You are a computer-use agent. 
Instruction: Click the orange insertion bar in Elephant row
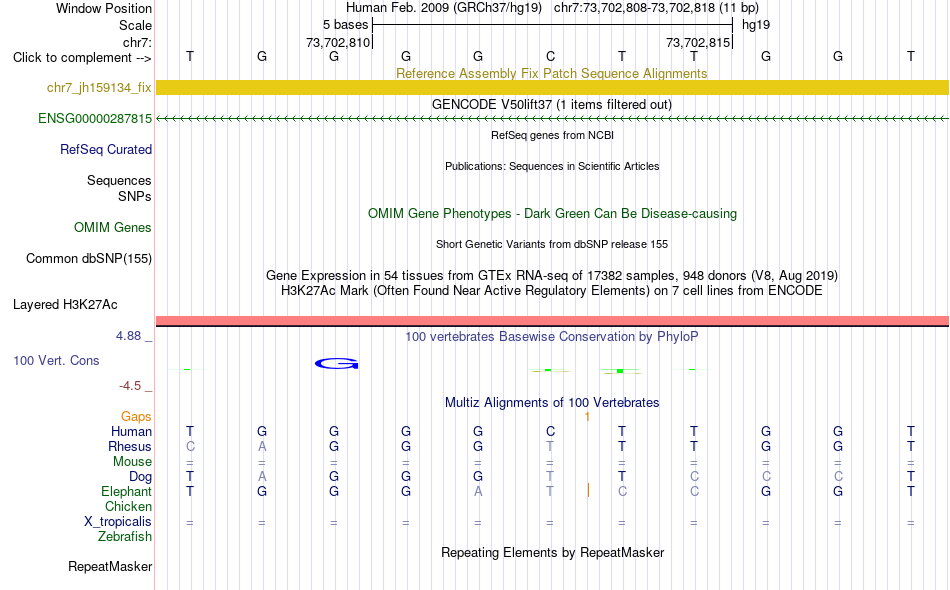pos(588,490)
